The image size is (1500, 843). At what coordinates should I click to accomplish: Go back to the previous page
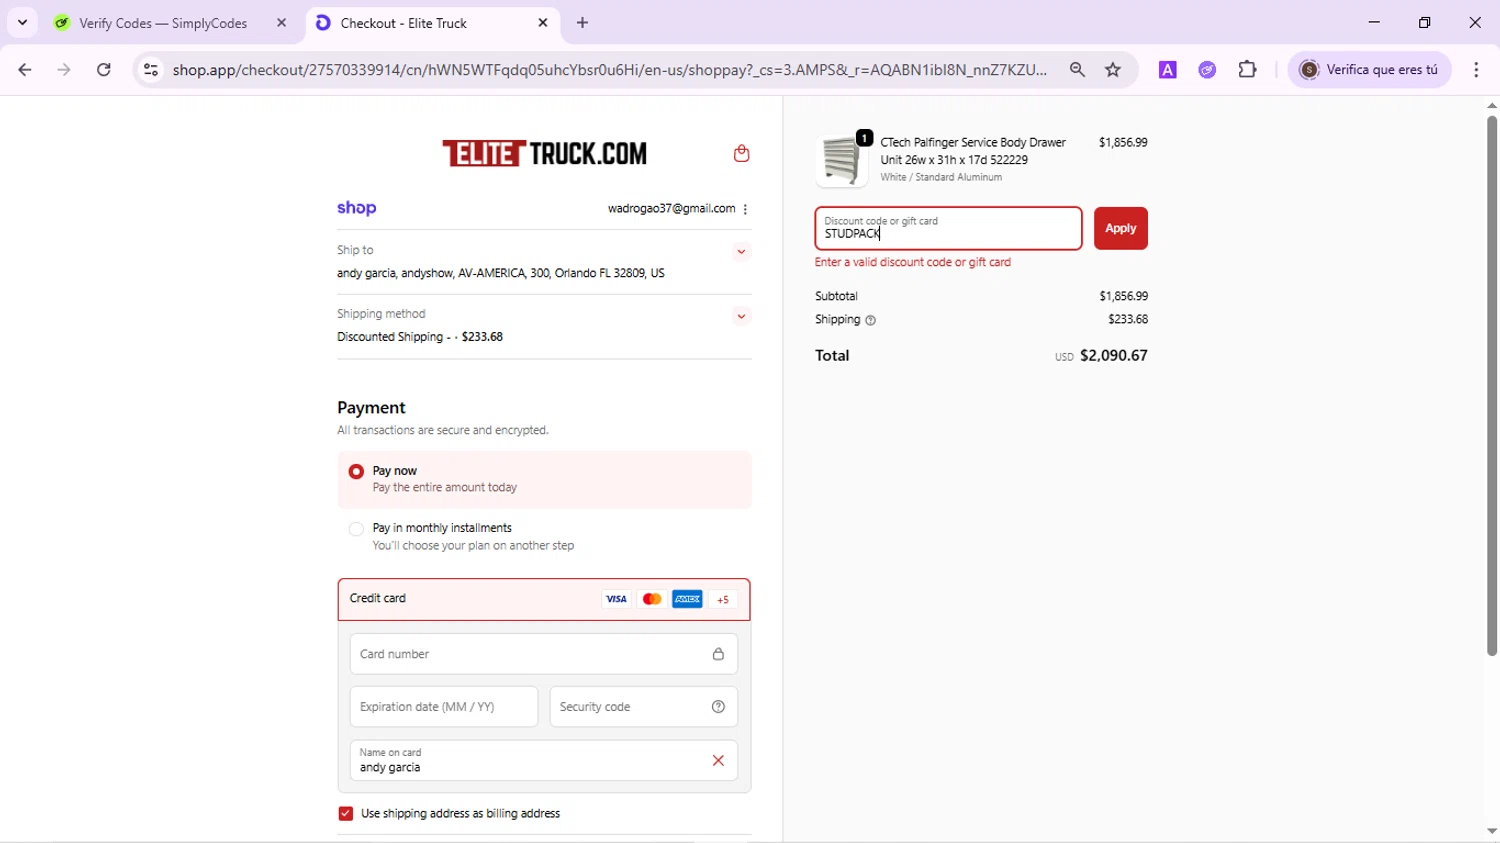(x=25, y=70)
